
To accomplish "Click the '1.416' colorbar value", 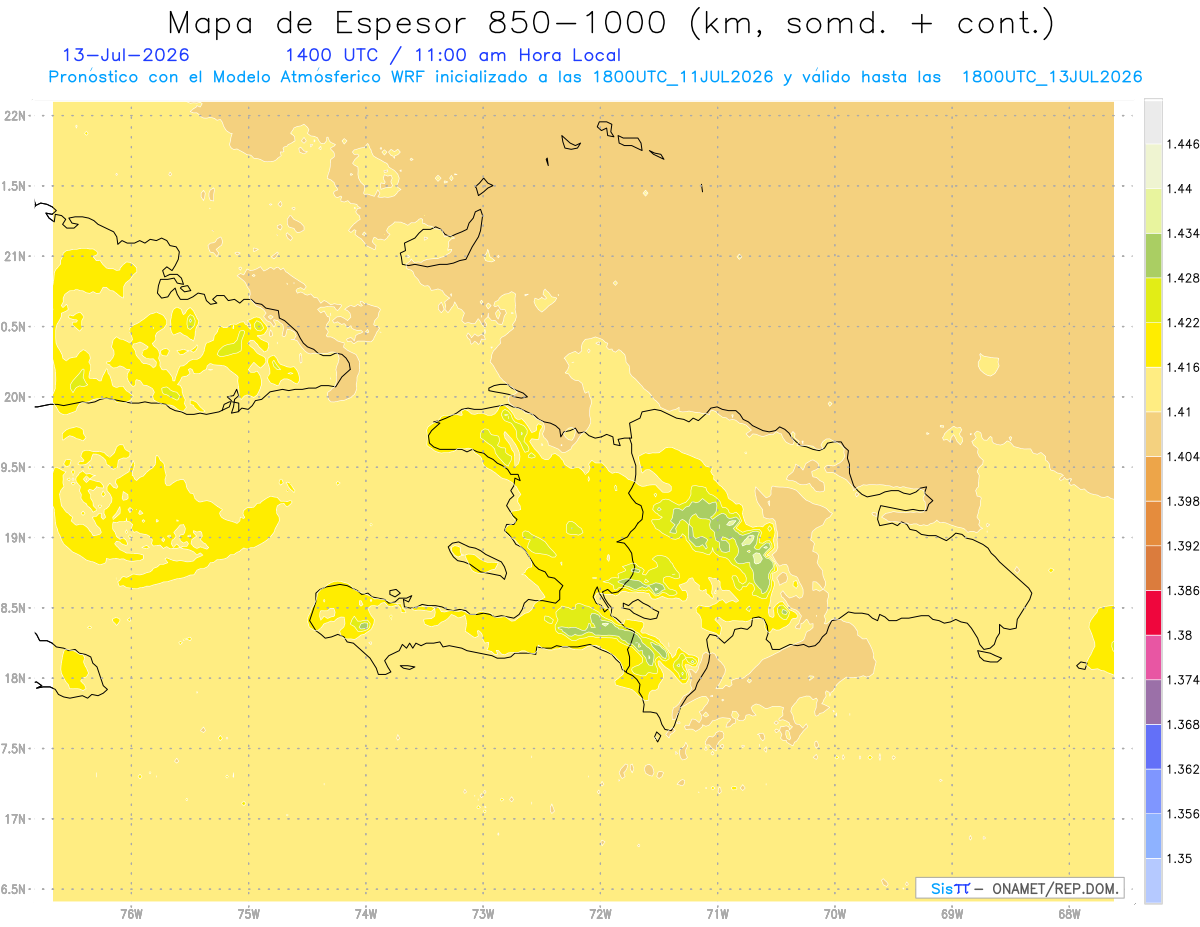I will coord(1183,367).
